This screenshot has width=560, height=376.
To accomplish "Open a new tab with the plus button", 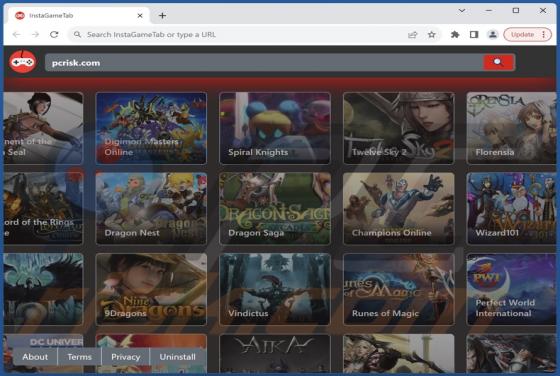I will pos(162,15).
